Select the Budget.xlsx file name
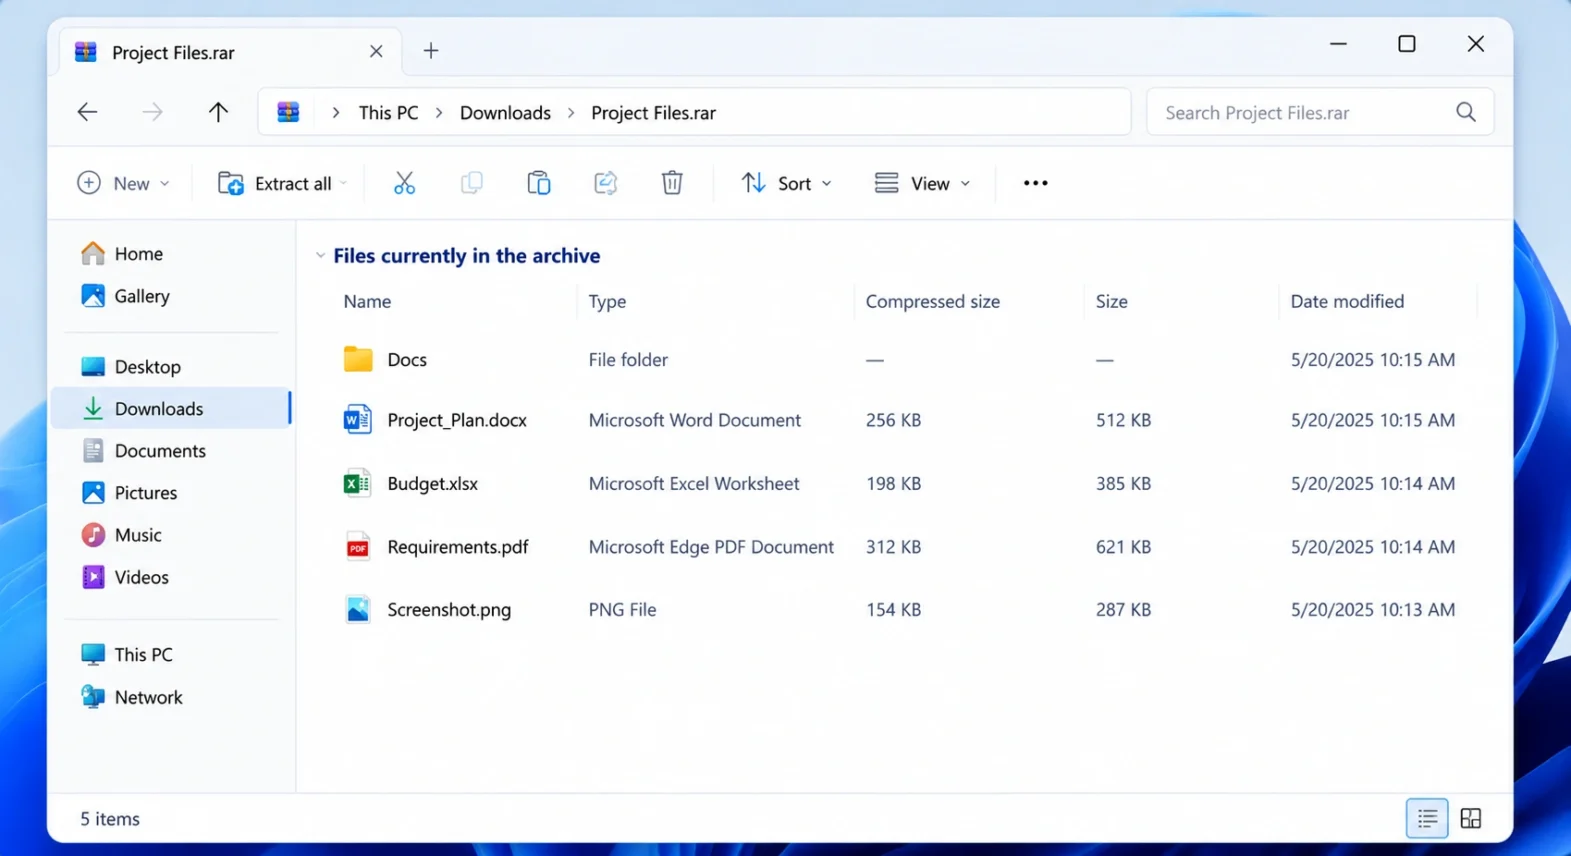The width and height of the screenshot is (1571, 856). click(x=432, y=483)
